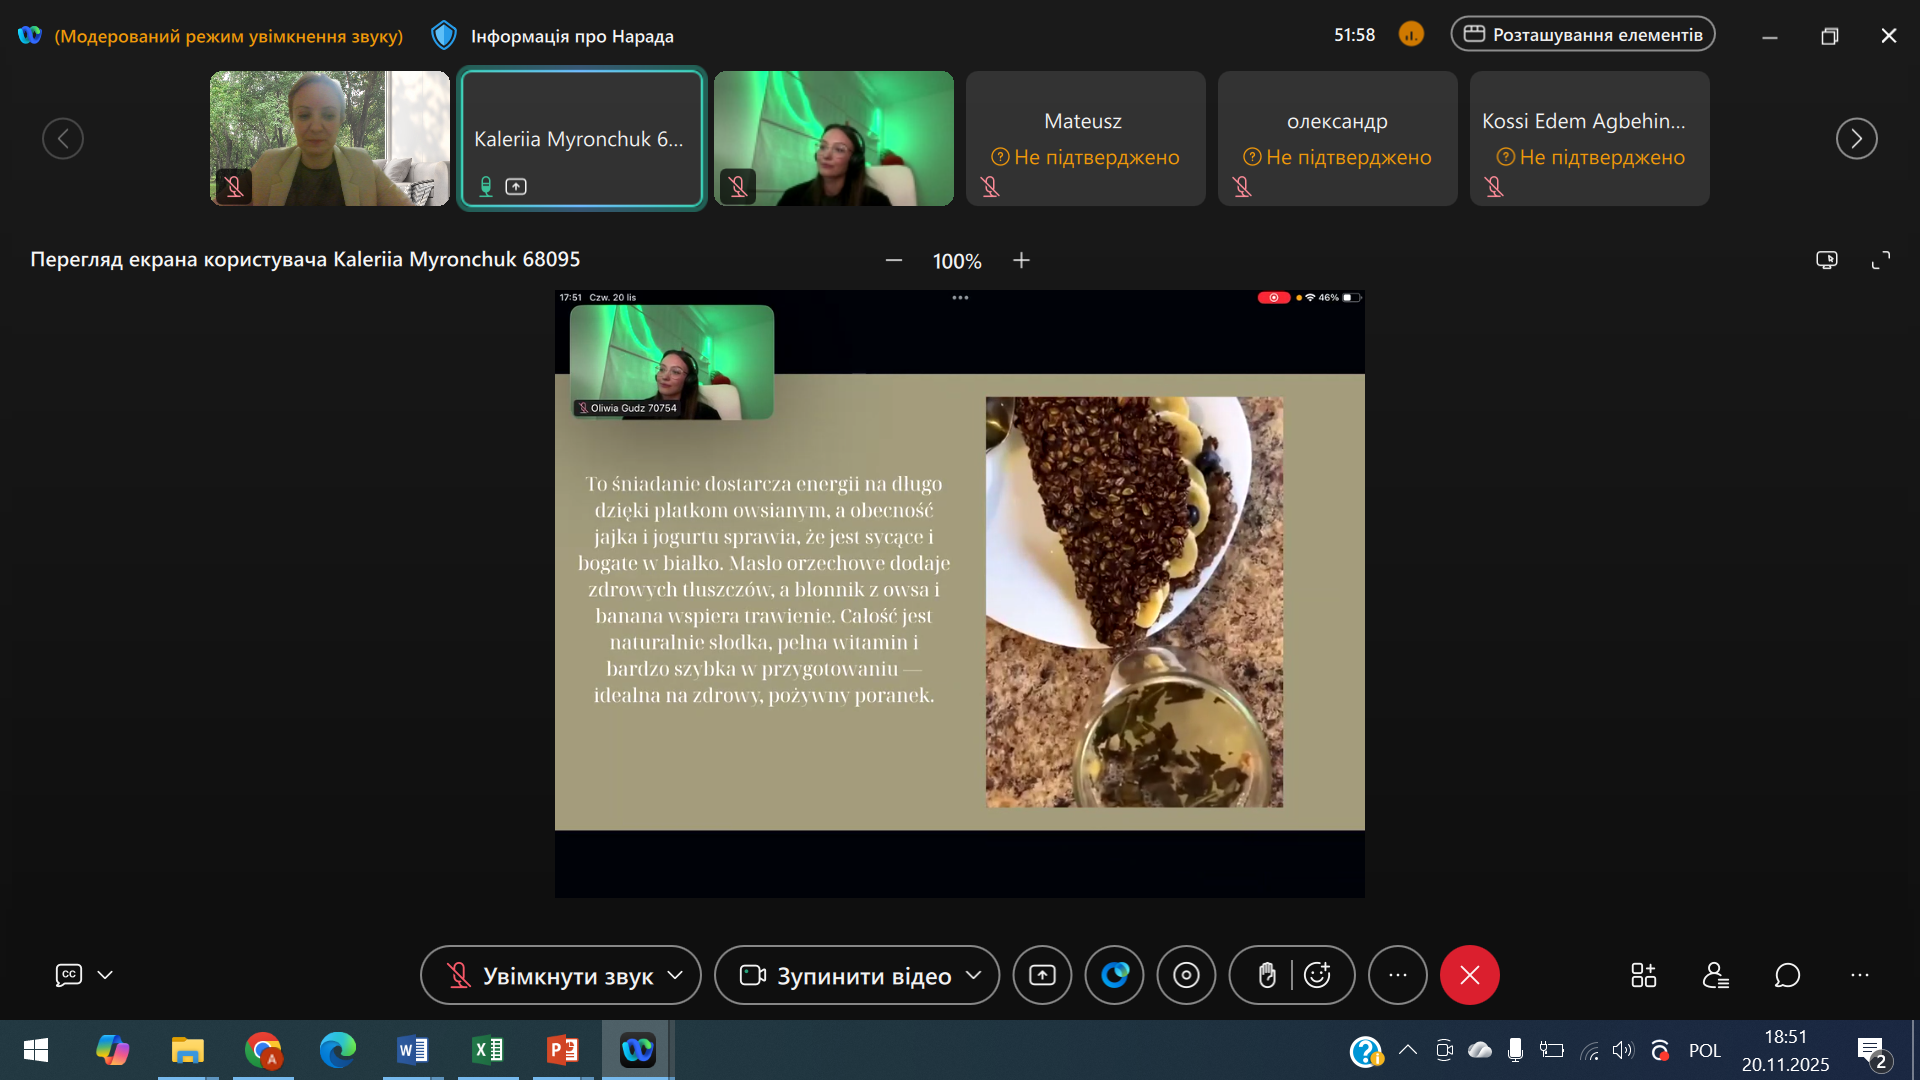Raise hand using the hand icon
Screen dimensions: 1920x1080
click(x=1266, y=975)
